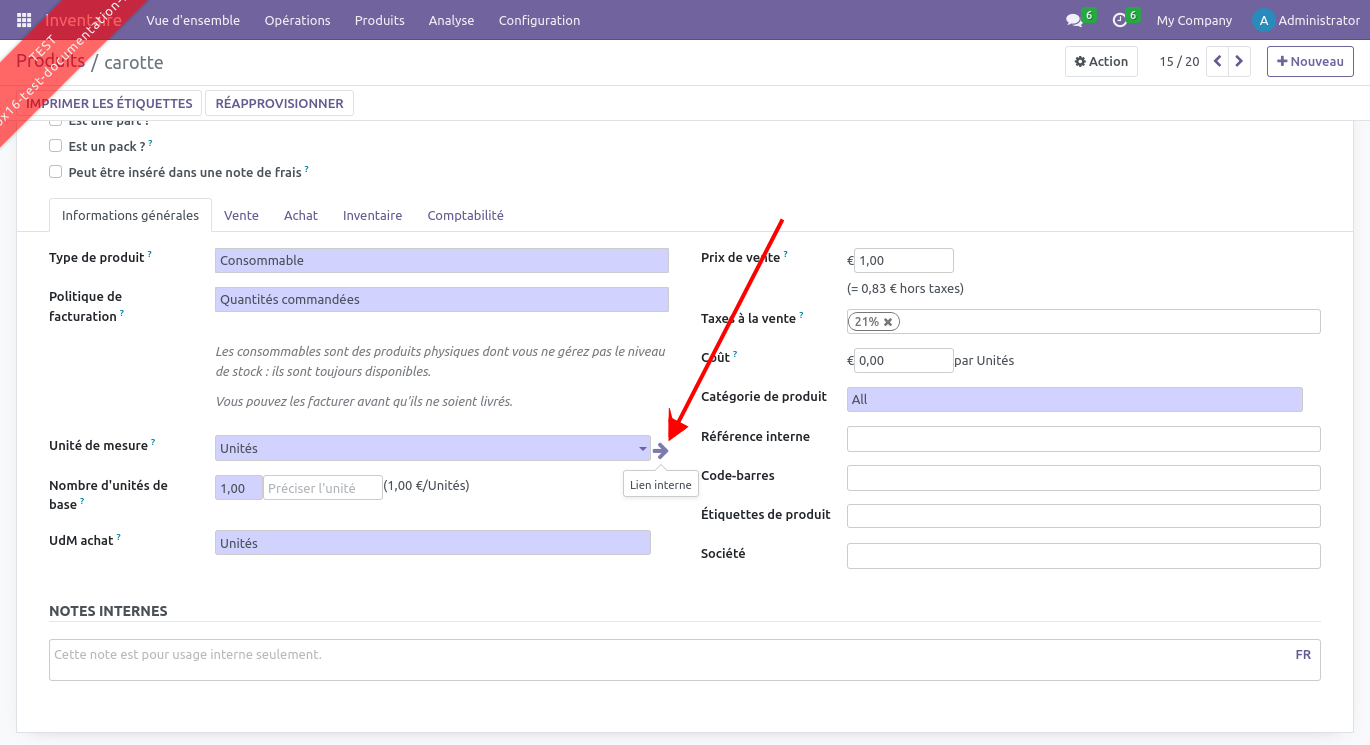
Task: Open internal link arrow for Unité de mesure
Action: click(x=660, y=450)
